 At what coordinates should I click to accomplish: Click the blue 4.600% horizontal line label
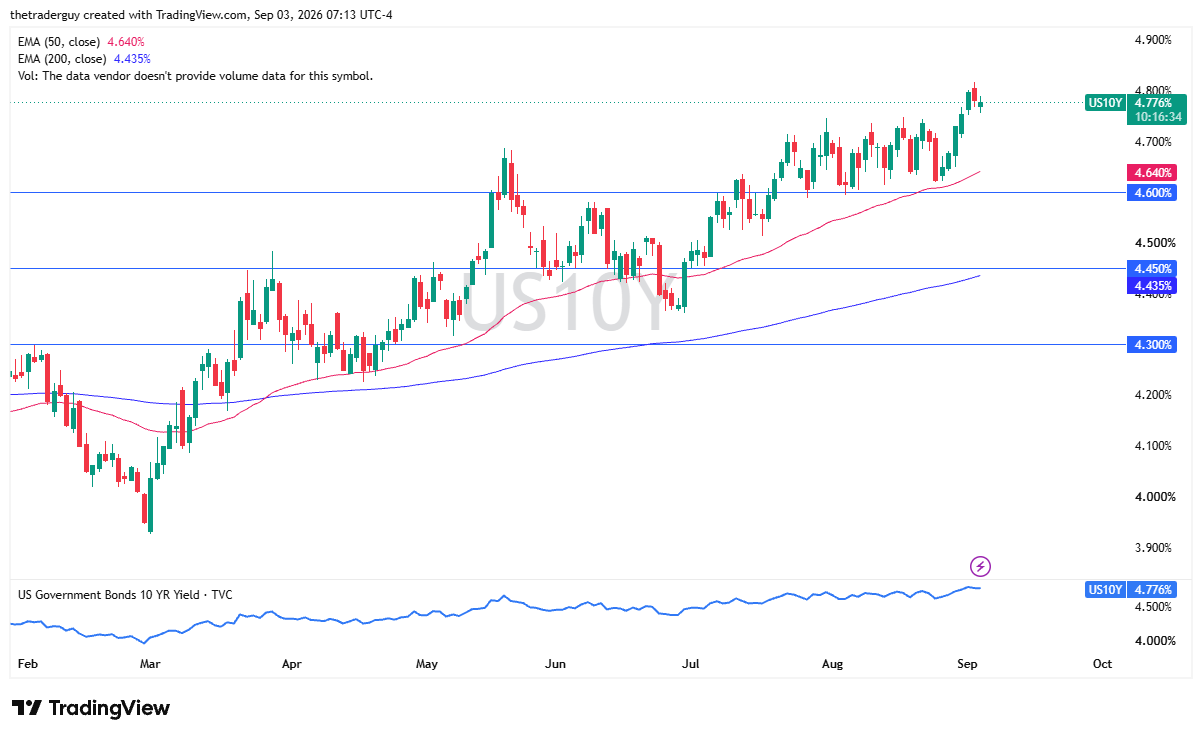point(1153,192)
